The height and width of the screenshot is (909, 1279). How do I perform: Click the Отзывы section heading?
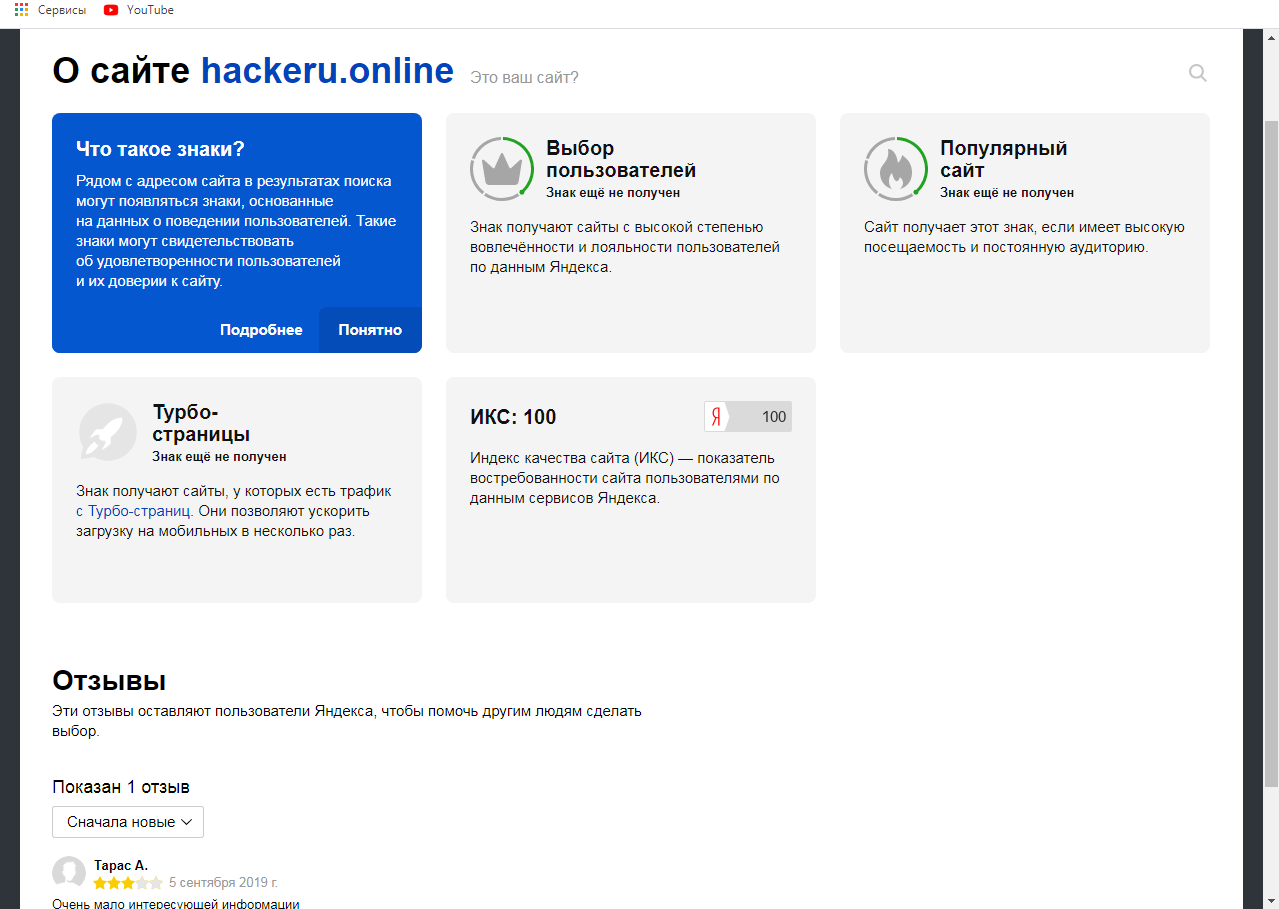109,681
